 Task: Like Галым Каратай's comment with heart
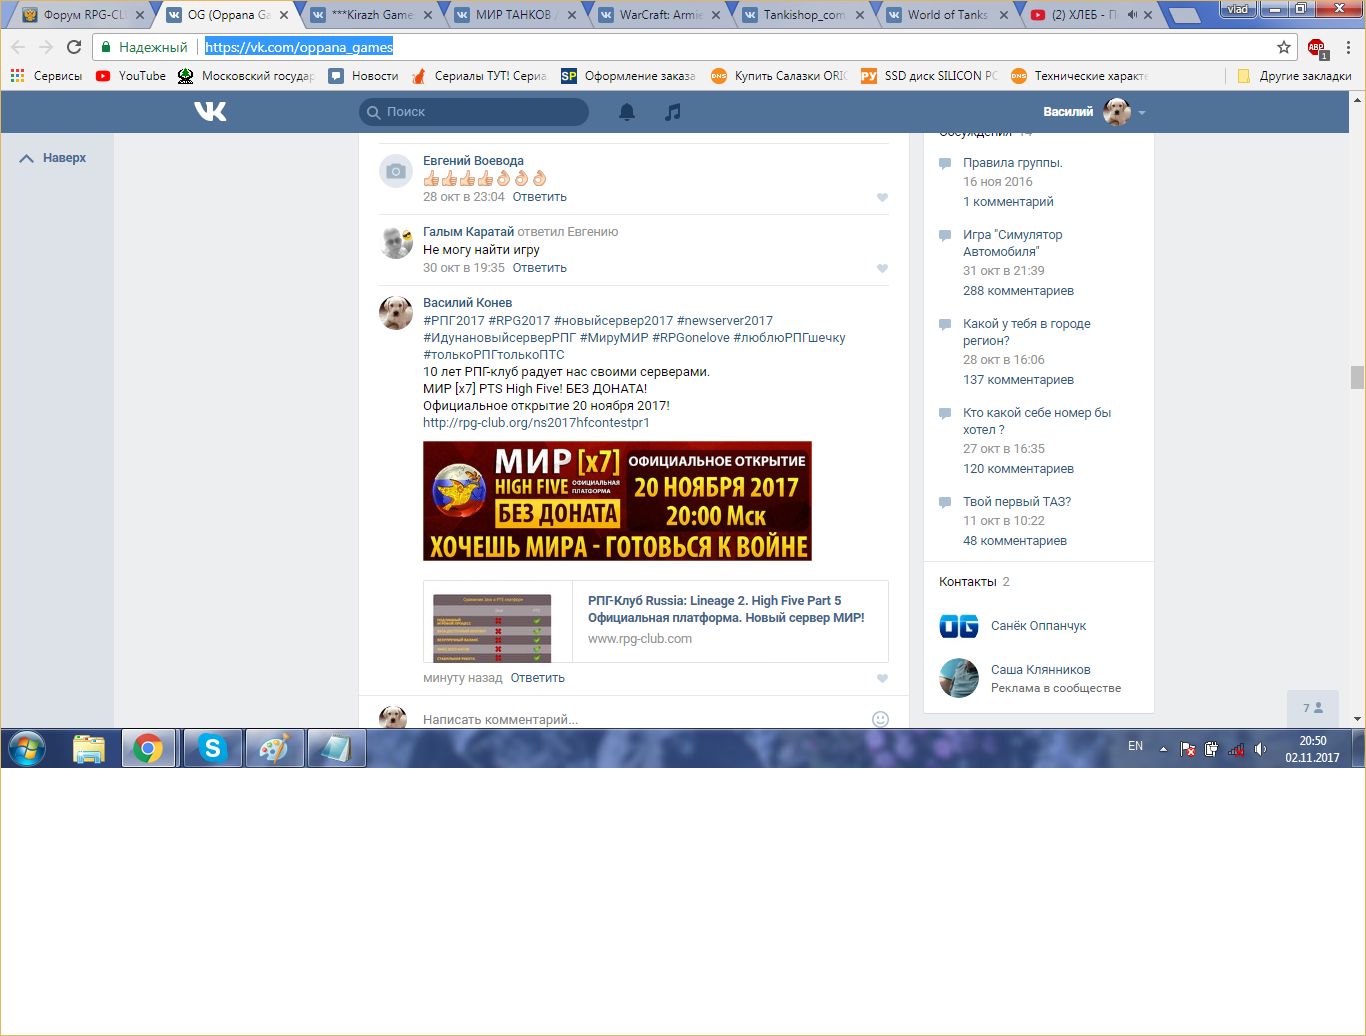point(882,269)
